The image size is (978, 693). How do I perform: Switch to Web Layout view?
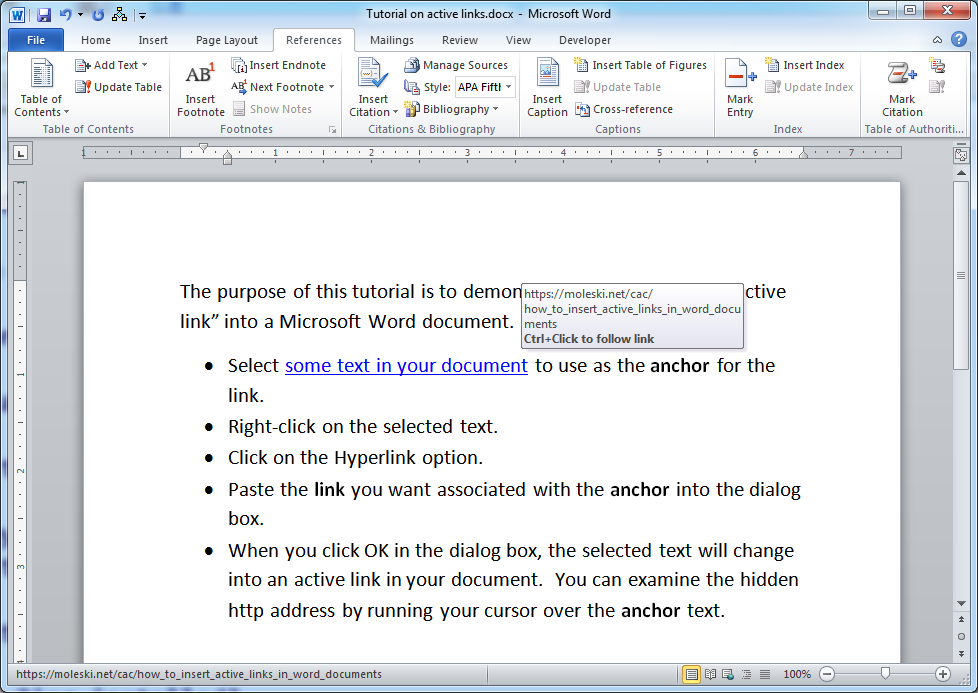[728, 674]
